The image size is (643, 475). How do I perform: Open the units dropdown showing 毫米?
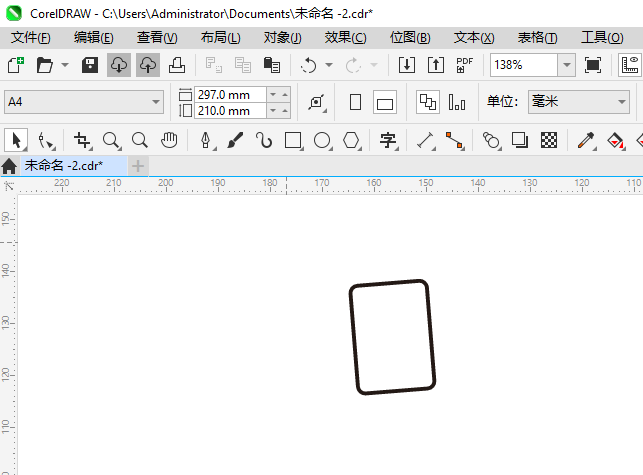(579, 102)
